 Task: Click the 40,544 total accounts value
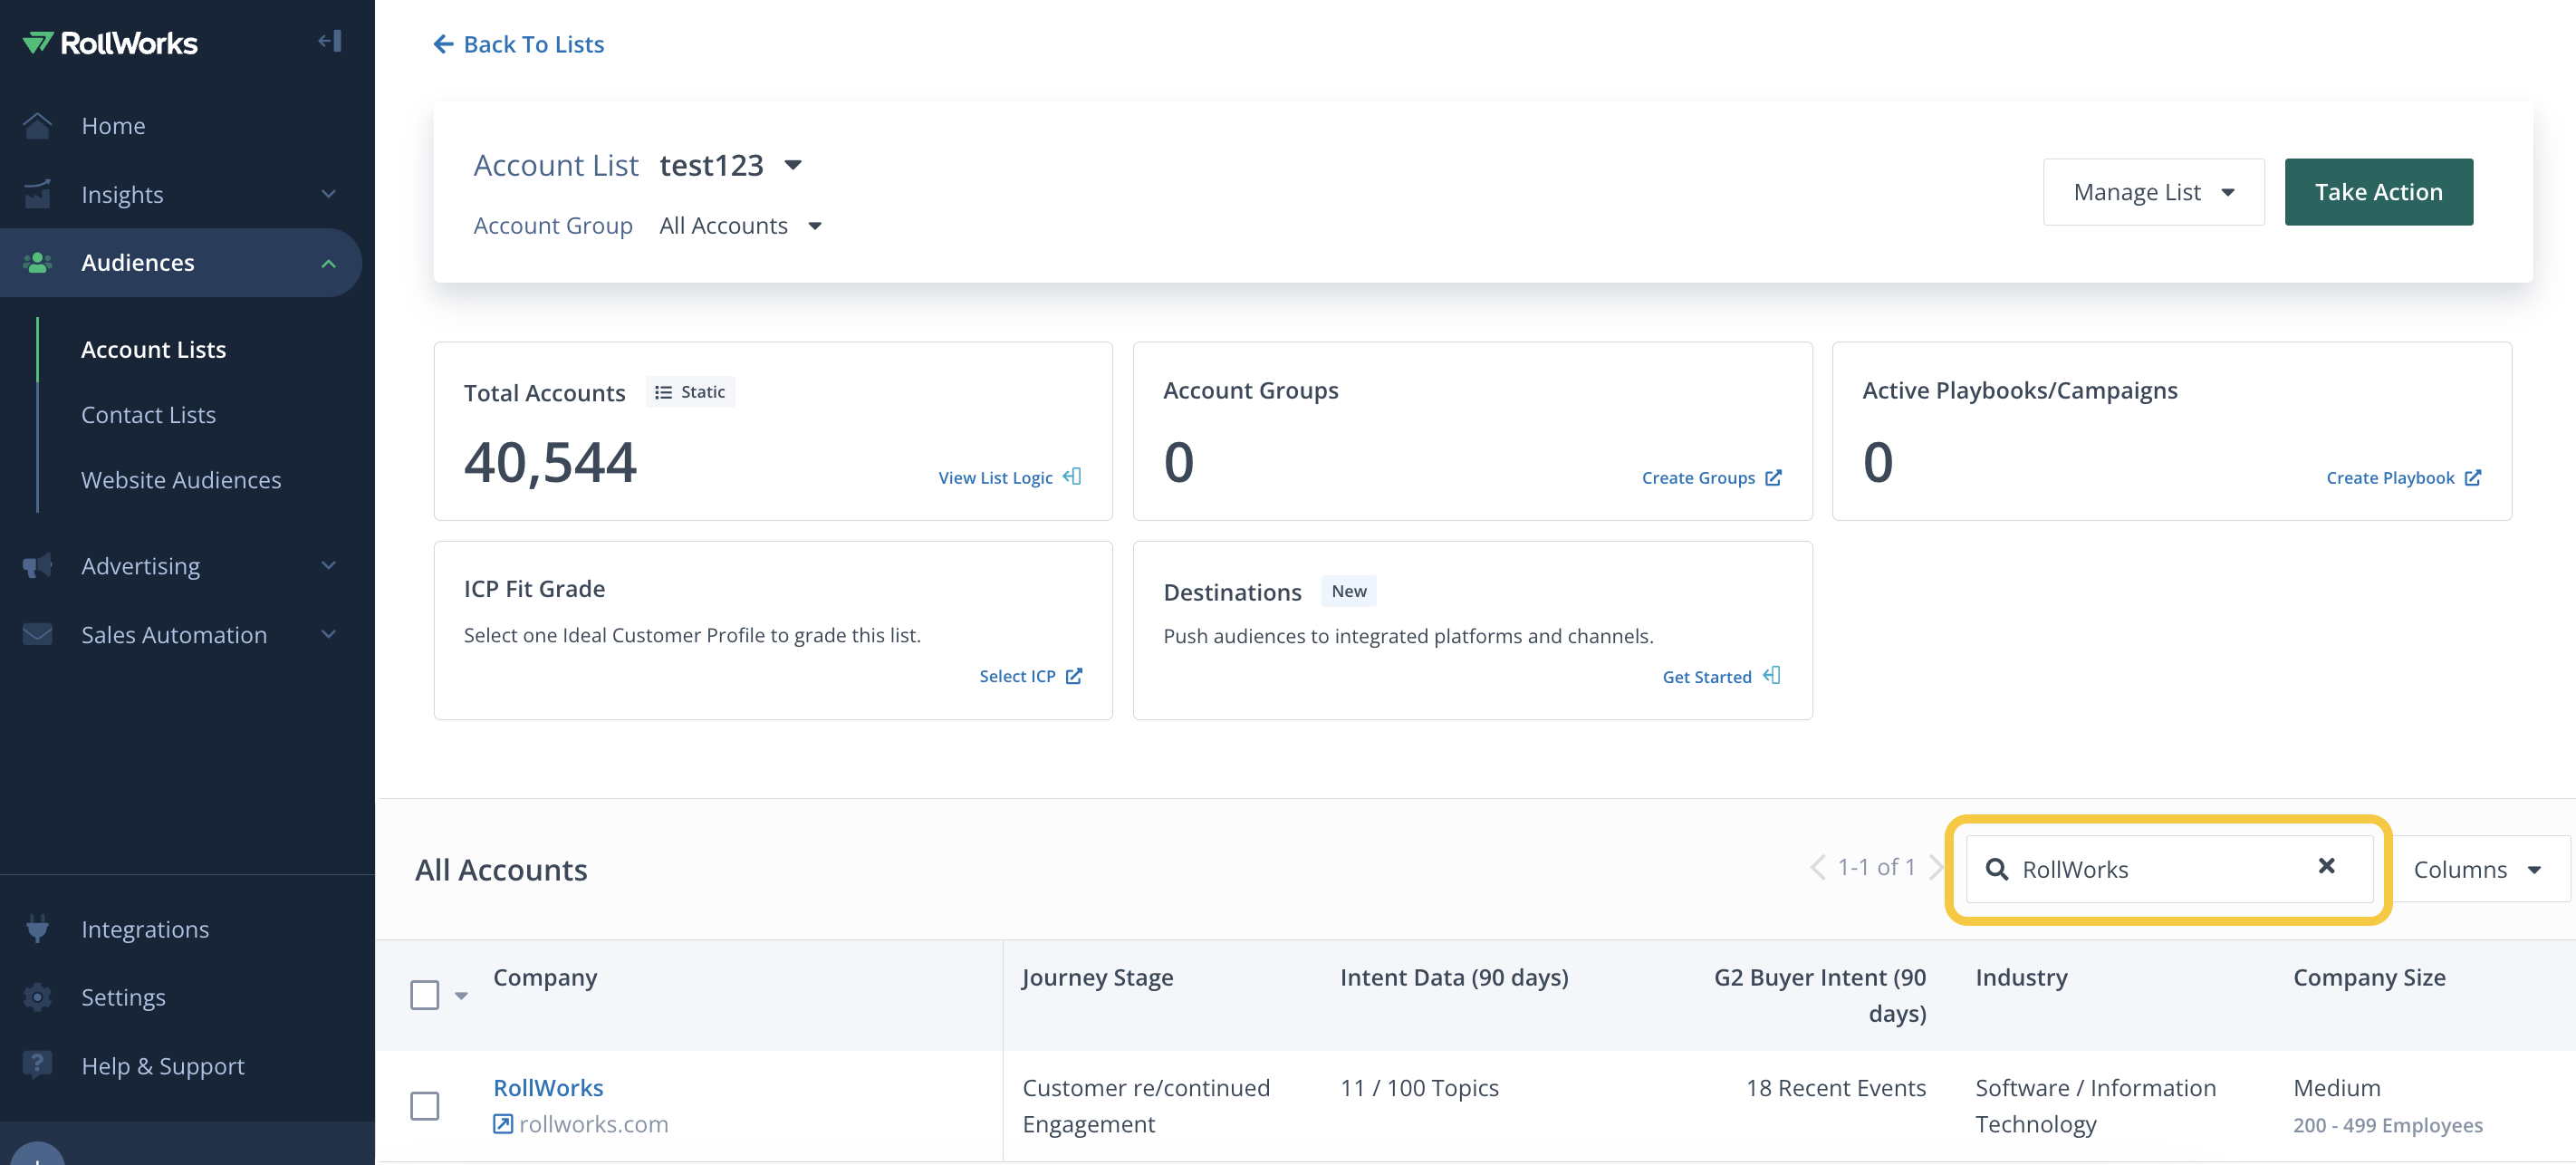coord(550,463)
